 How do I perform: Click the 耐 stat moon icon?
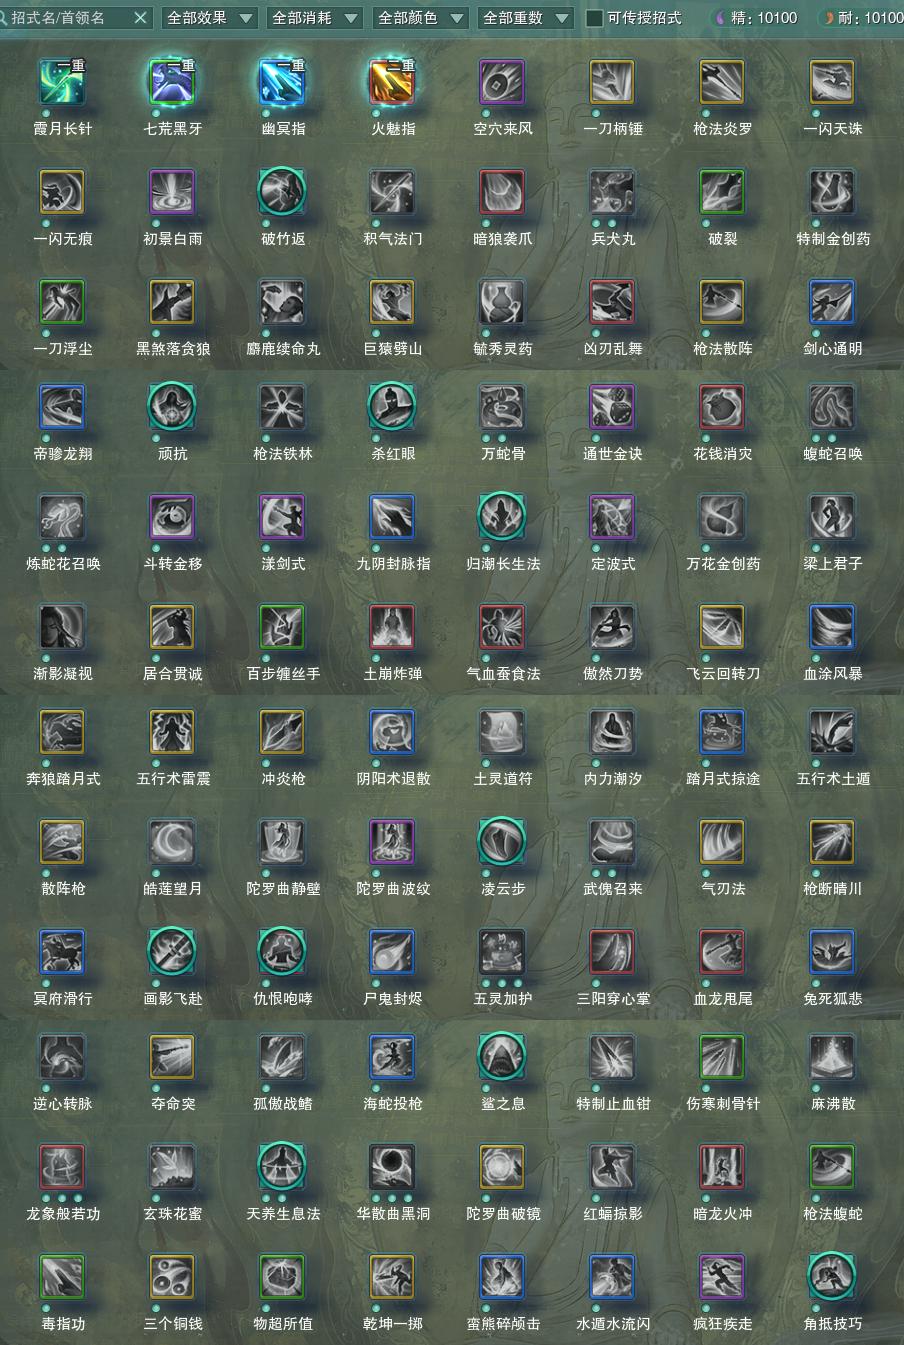coord(828,18)
